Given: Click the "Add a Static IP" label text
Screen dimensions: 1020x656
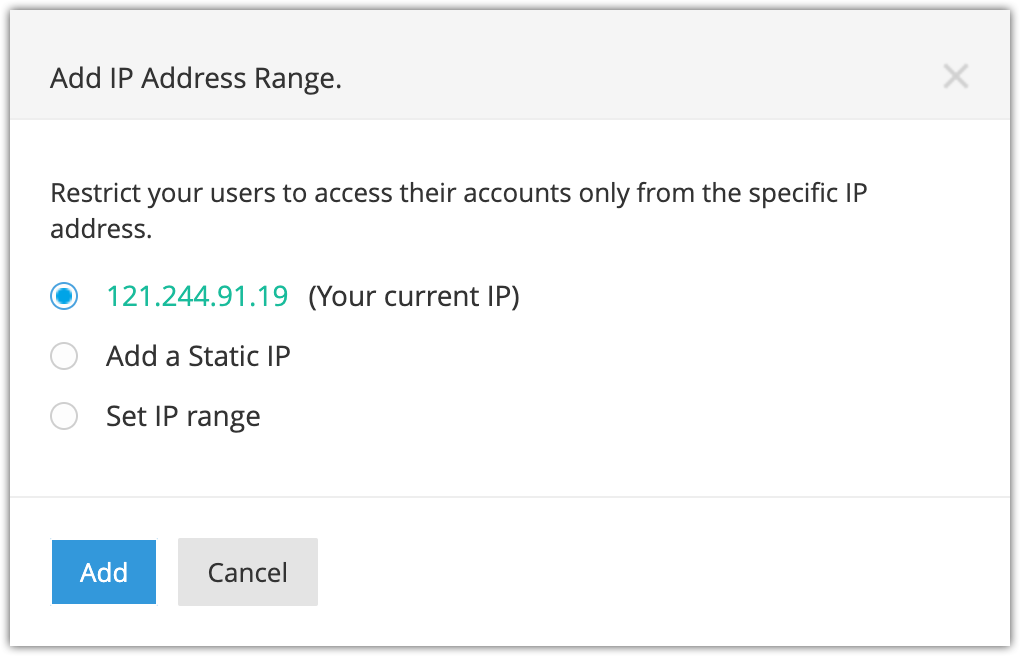Looking at the screenshot, I should click(198, 356).
